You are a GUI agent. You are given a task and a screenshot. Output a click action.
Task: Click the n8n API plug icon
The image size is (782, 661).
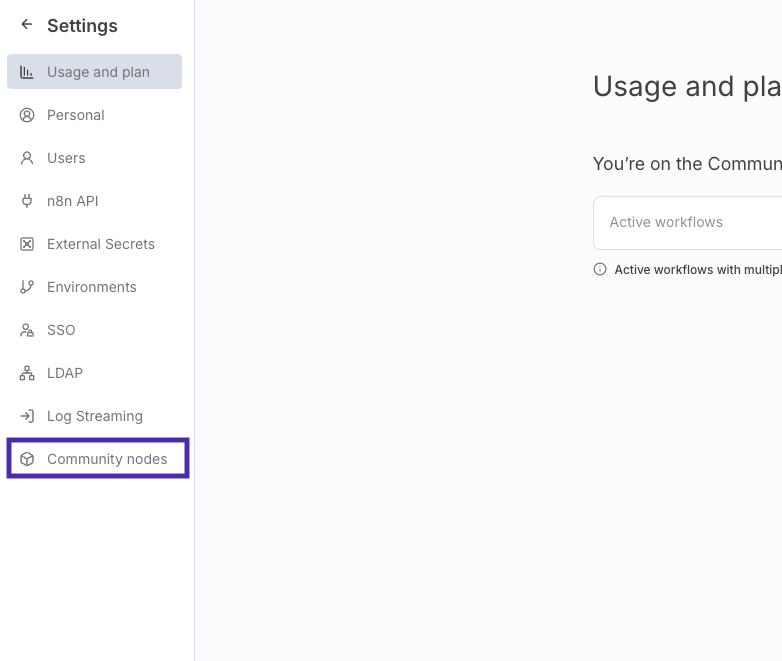(x=27, y=201)
